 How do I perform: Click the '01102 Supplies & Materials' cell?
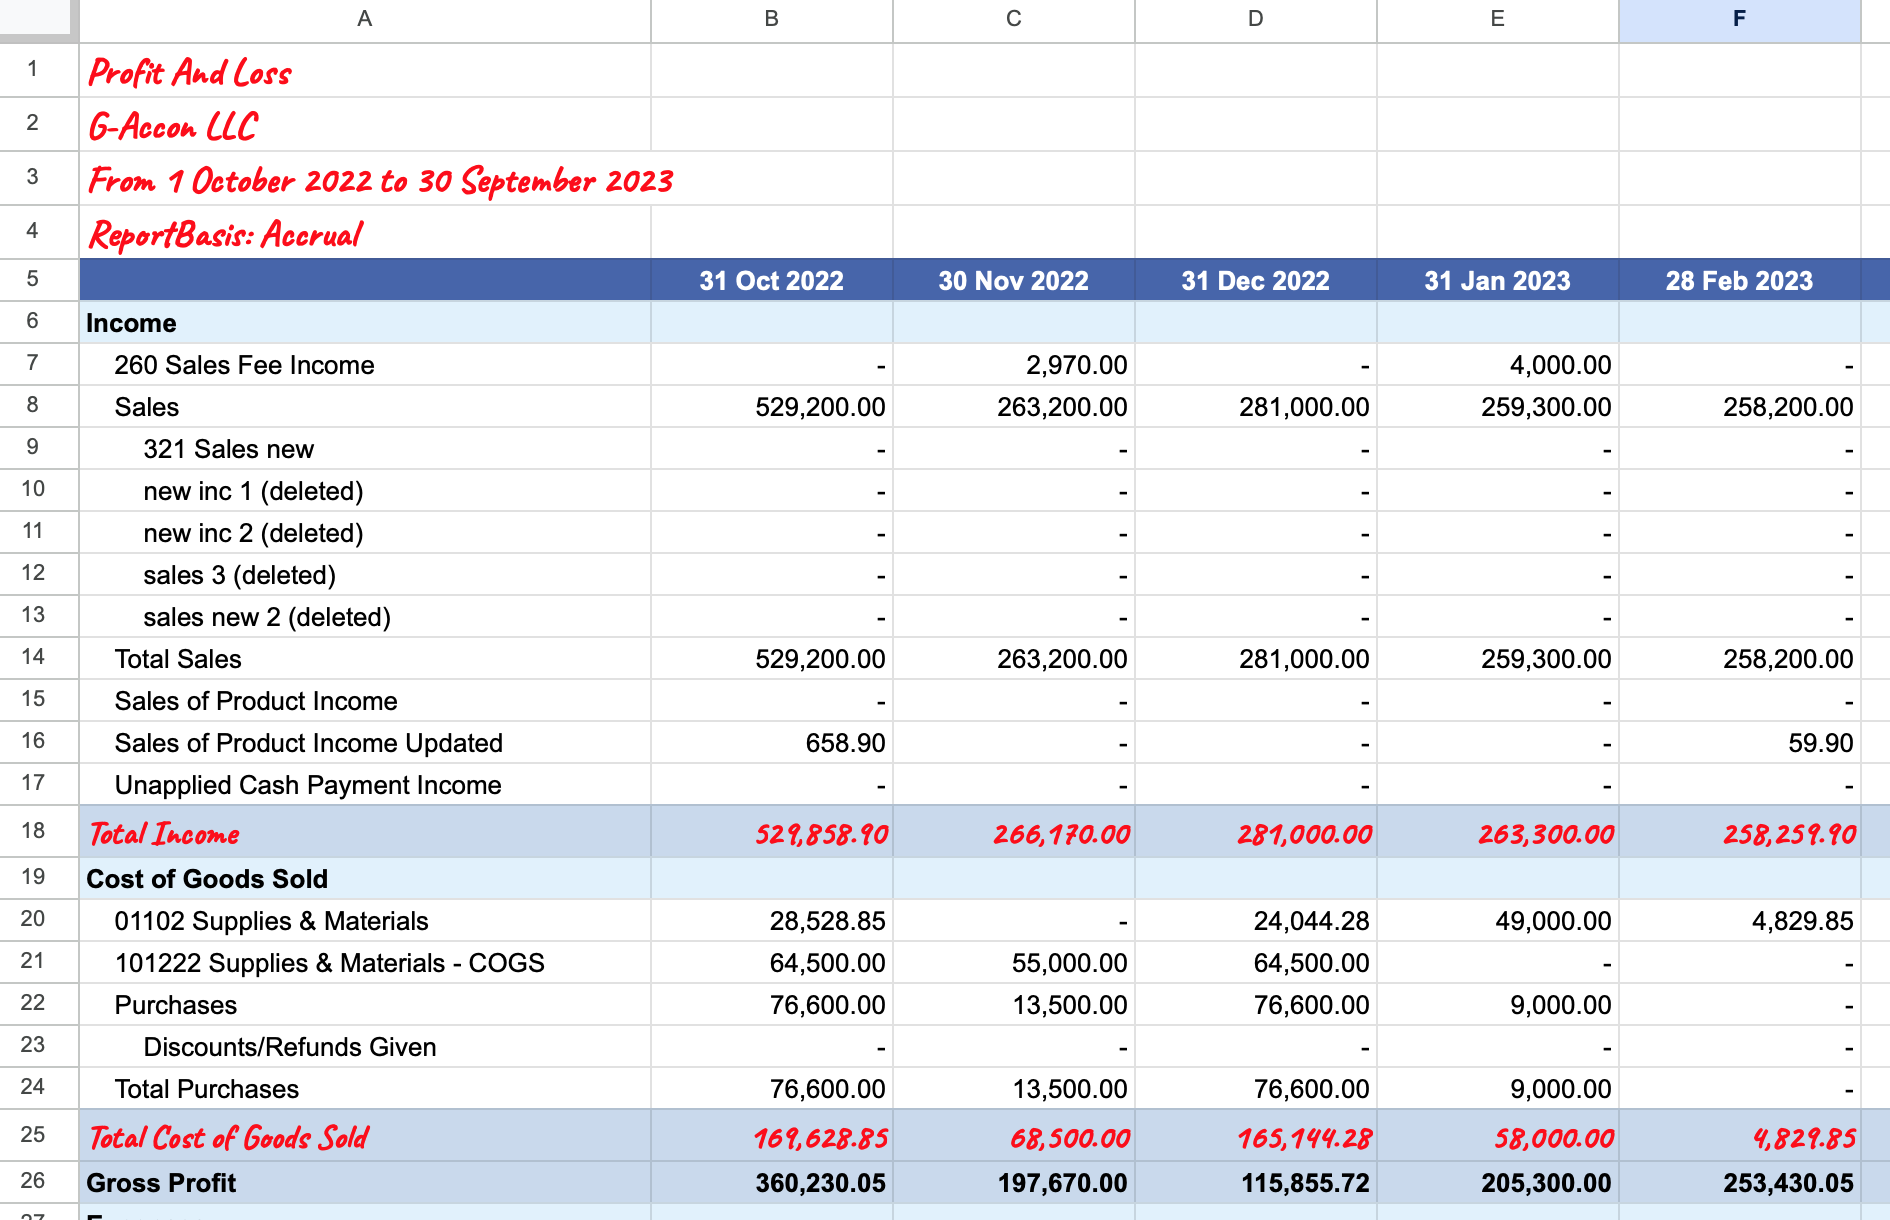[x=365, y=921]
